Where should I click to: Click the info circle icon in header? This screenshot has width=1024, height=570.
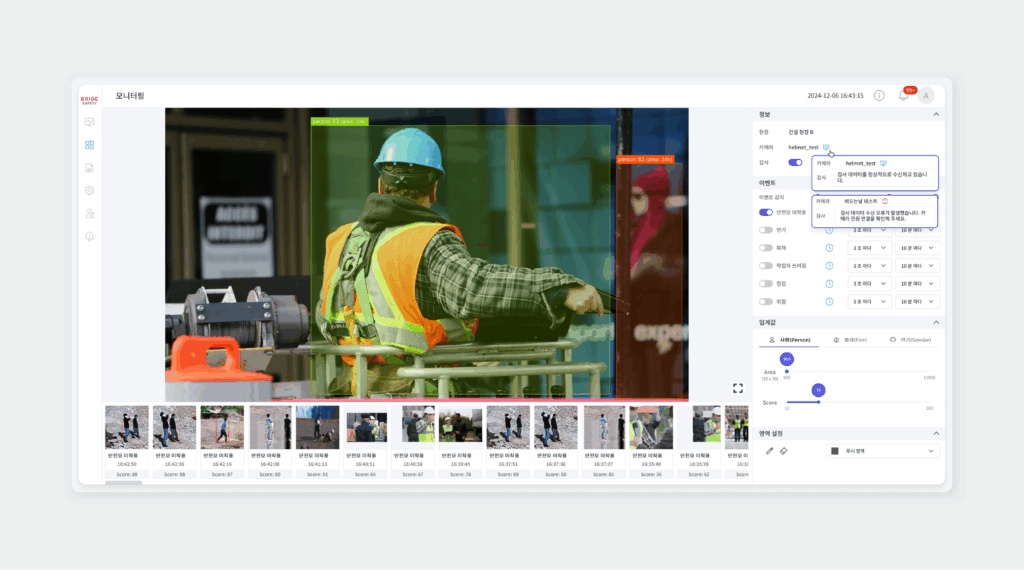pyautogui.click(x=879, y=95)
